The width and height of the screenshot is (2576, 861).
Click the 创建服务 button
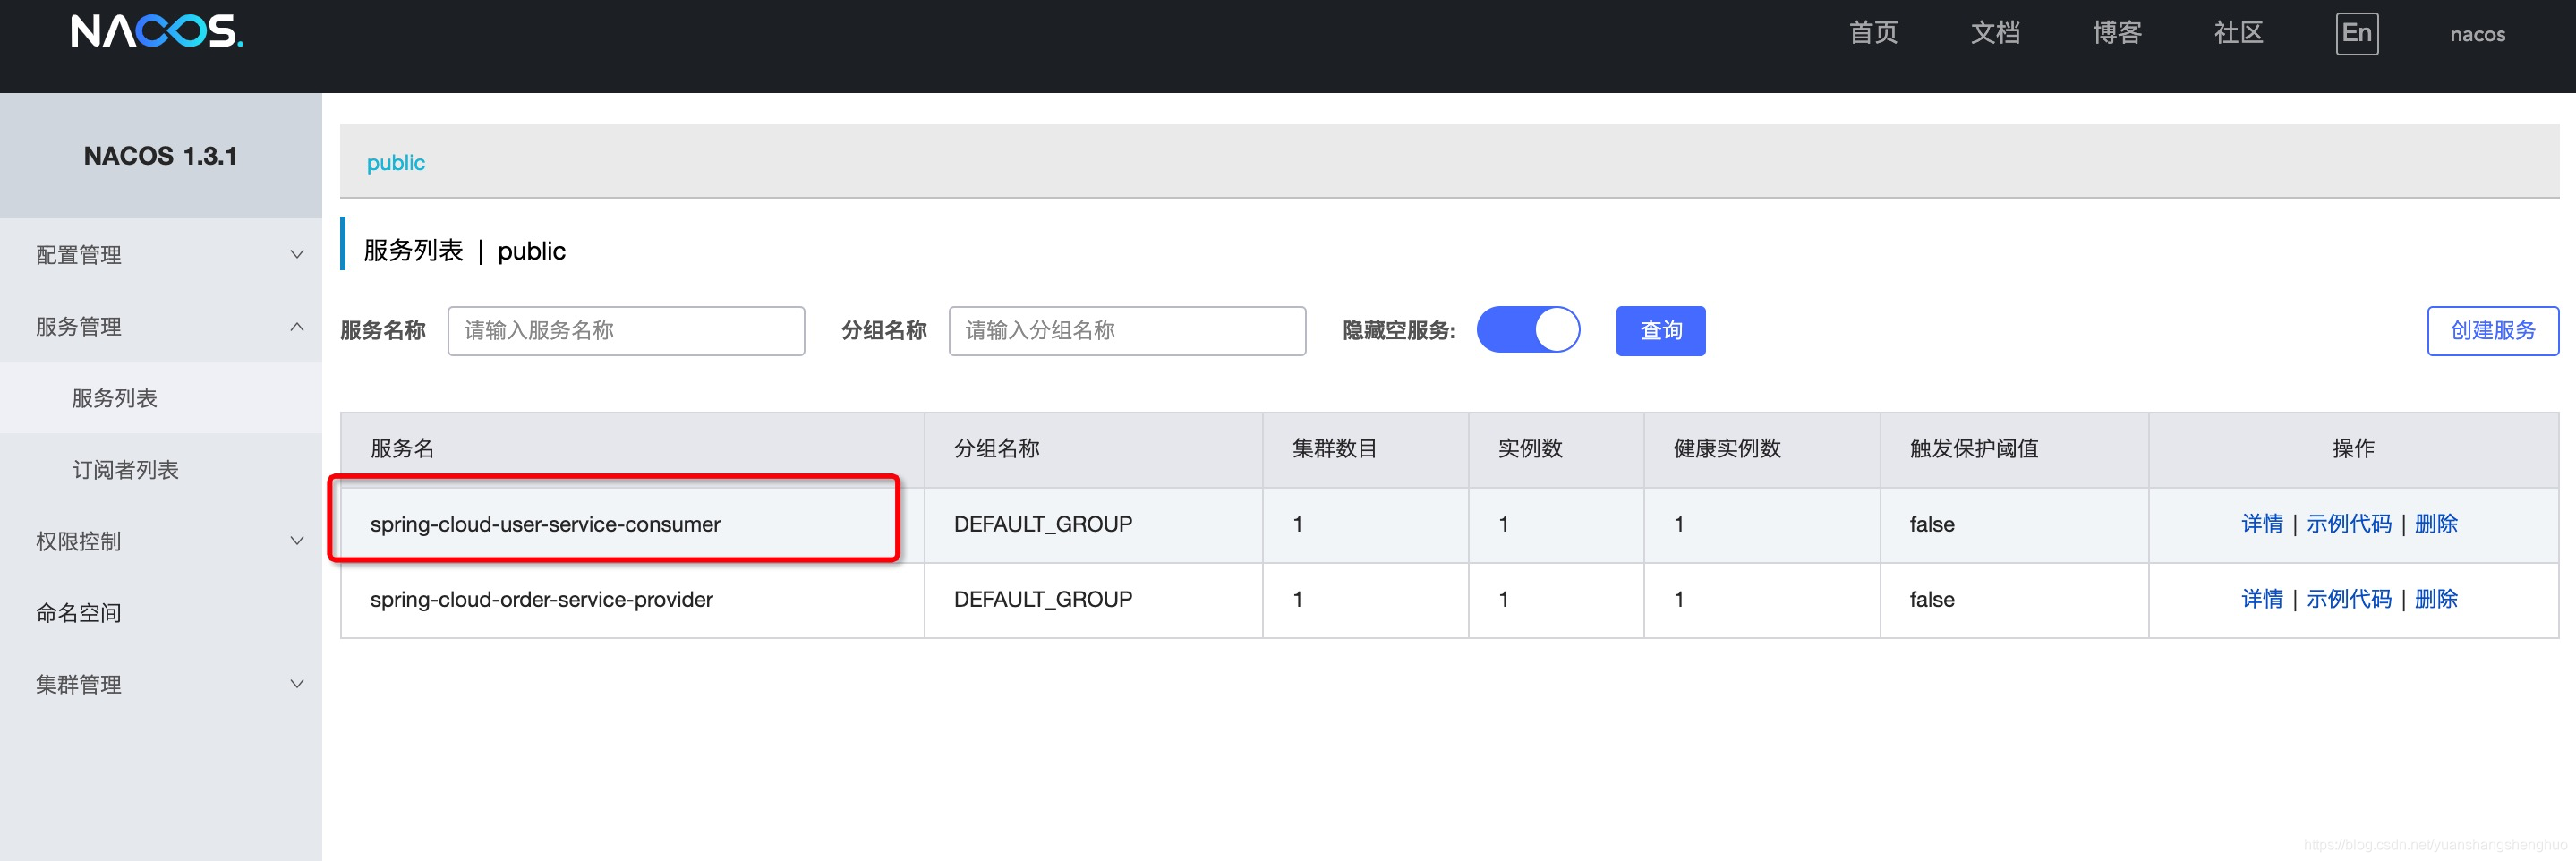pyautogui.click(x=2492, y=331)
